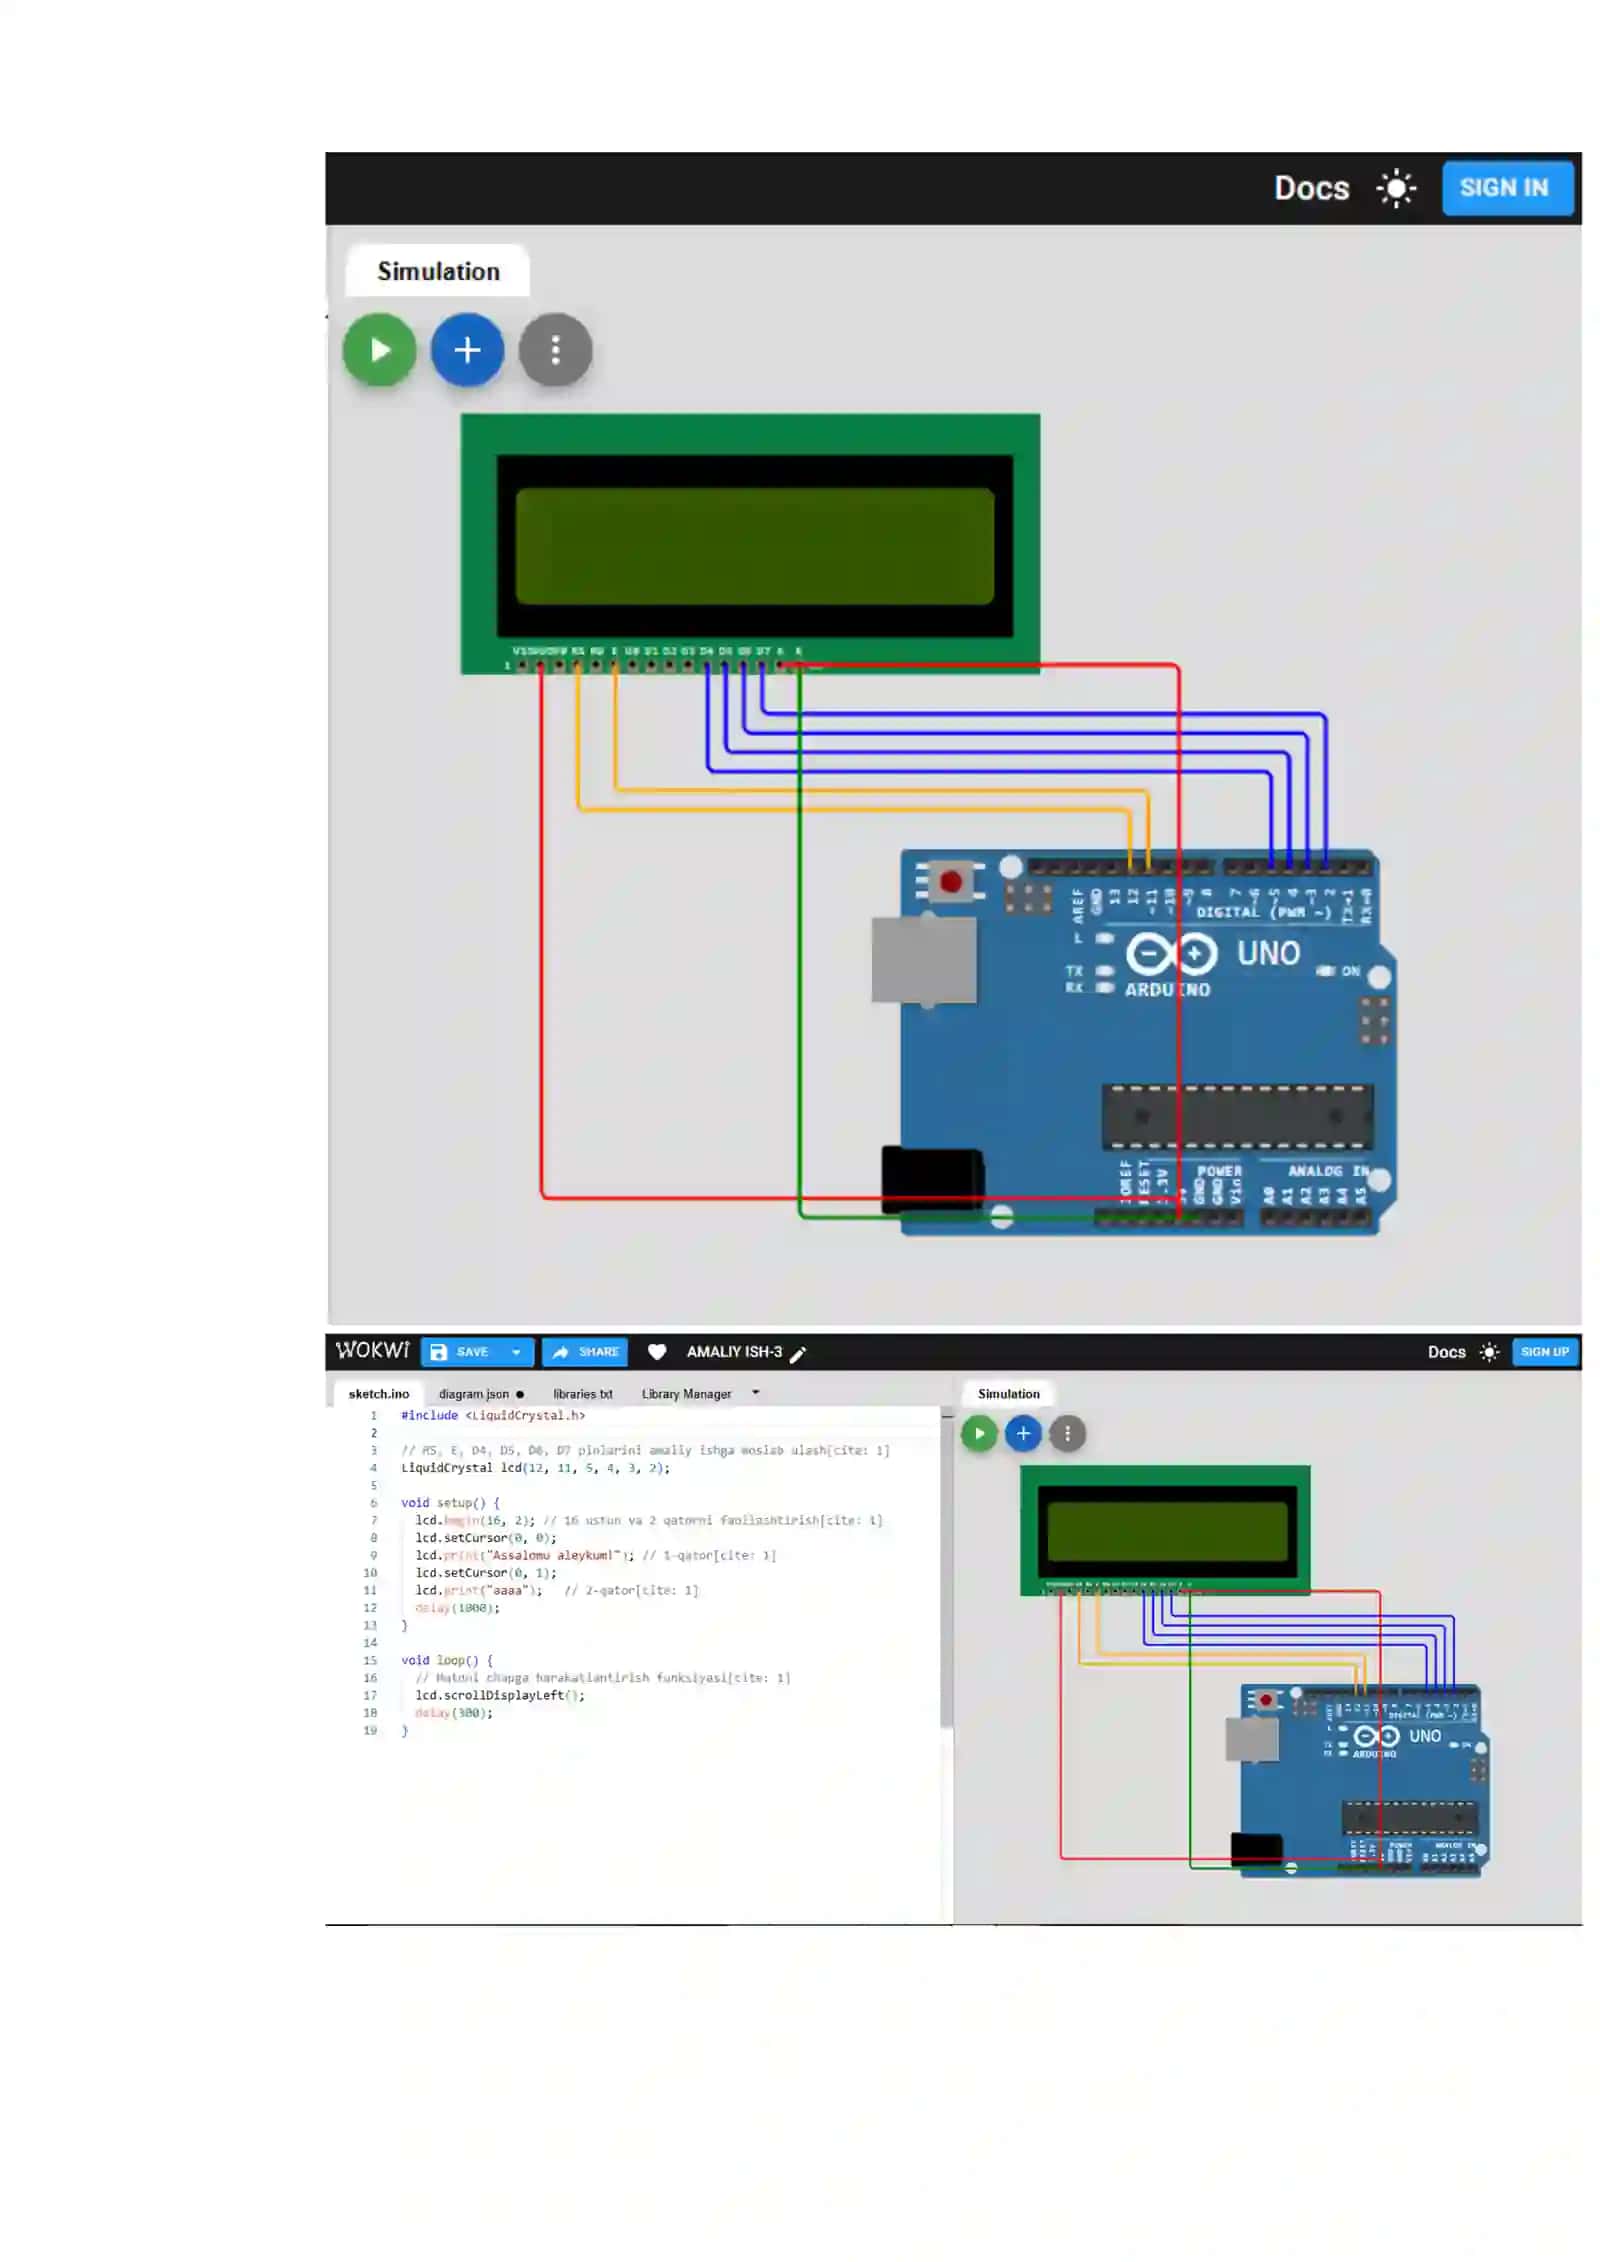The height and width of the screenshot is (2262, 1600).
Task: Start simulation in the Wokwi editor's small pane
Action: (x=979, y=1433)
